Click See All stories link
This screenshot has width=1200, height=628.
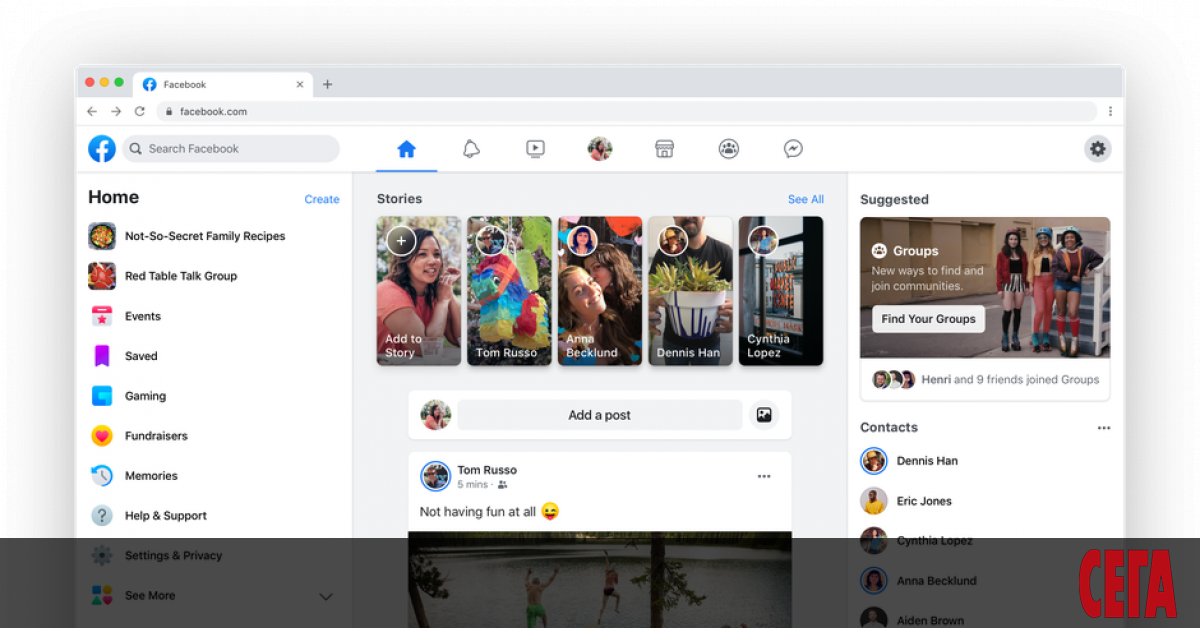click(x=806, y=200)
